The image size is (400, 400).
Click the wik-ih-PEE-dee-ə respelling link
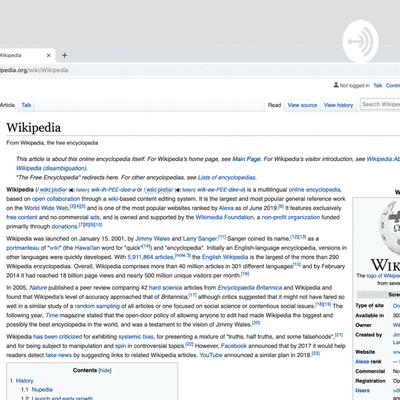point(113,190)
